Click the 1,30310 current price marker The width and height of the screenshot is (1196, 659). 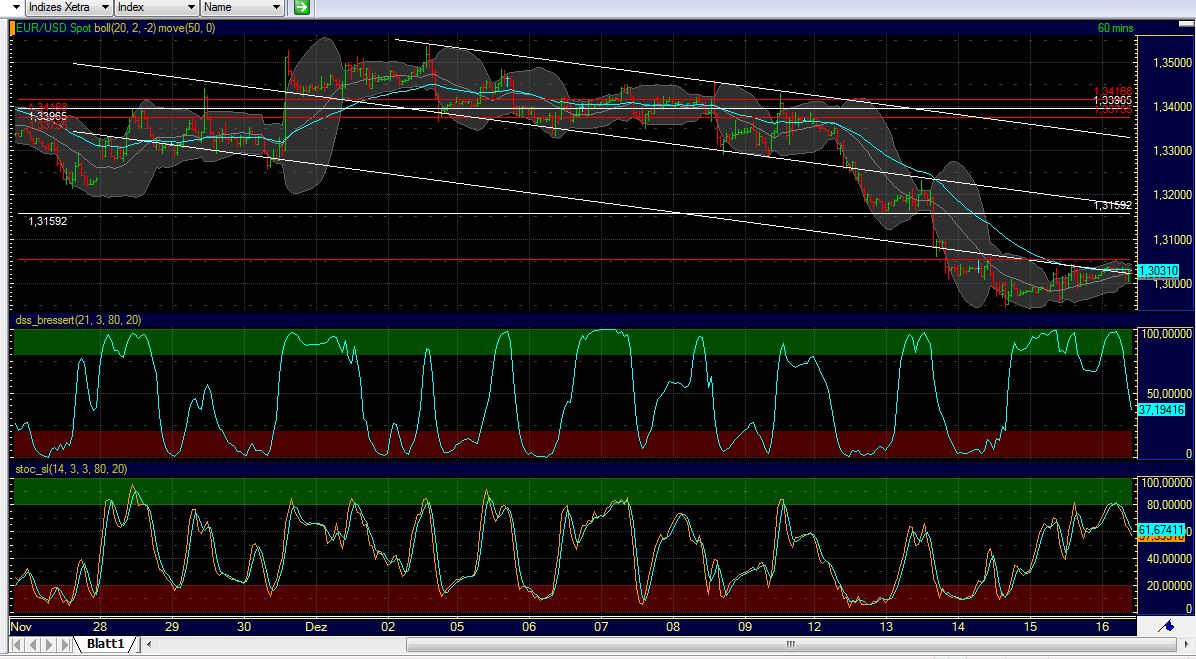(1161, 270)
